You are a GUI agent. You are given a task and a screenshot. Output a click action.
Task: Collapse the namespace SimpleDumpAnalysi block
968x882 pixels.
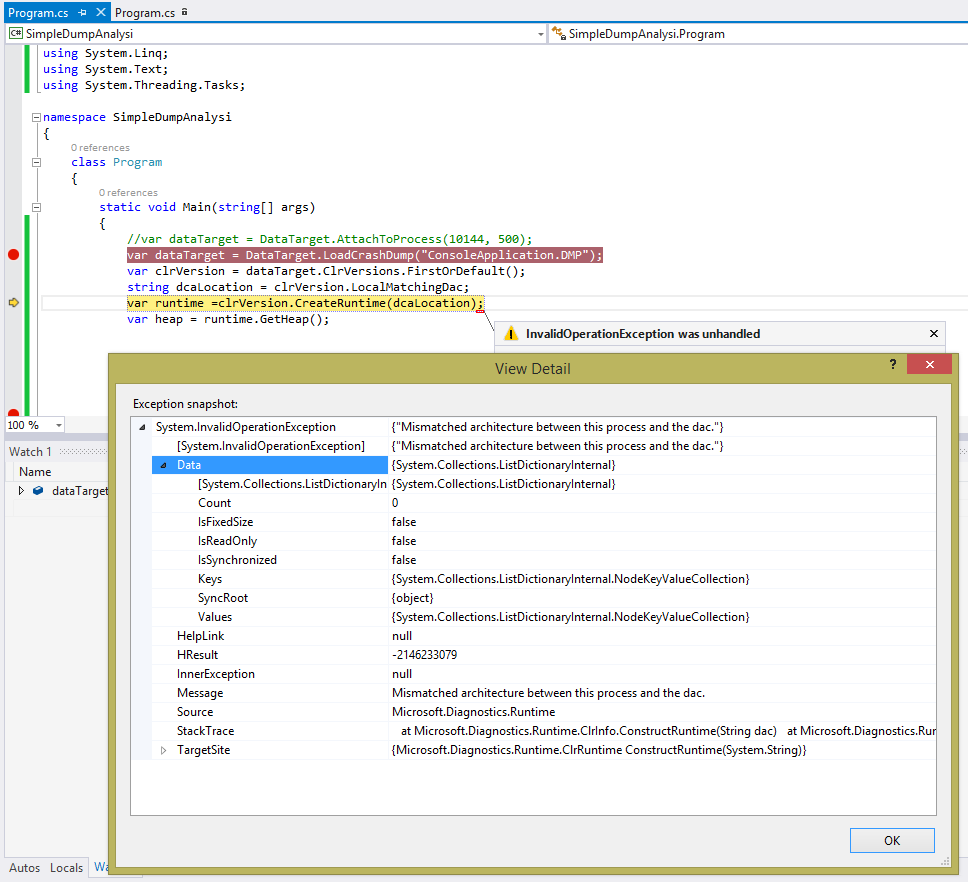point(36,117)
